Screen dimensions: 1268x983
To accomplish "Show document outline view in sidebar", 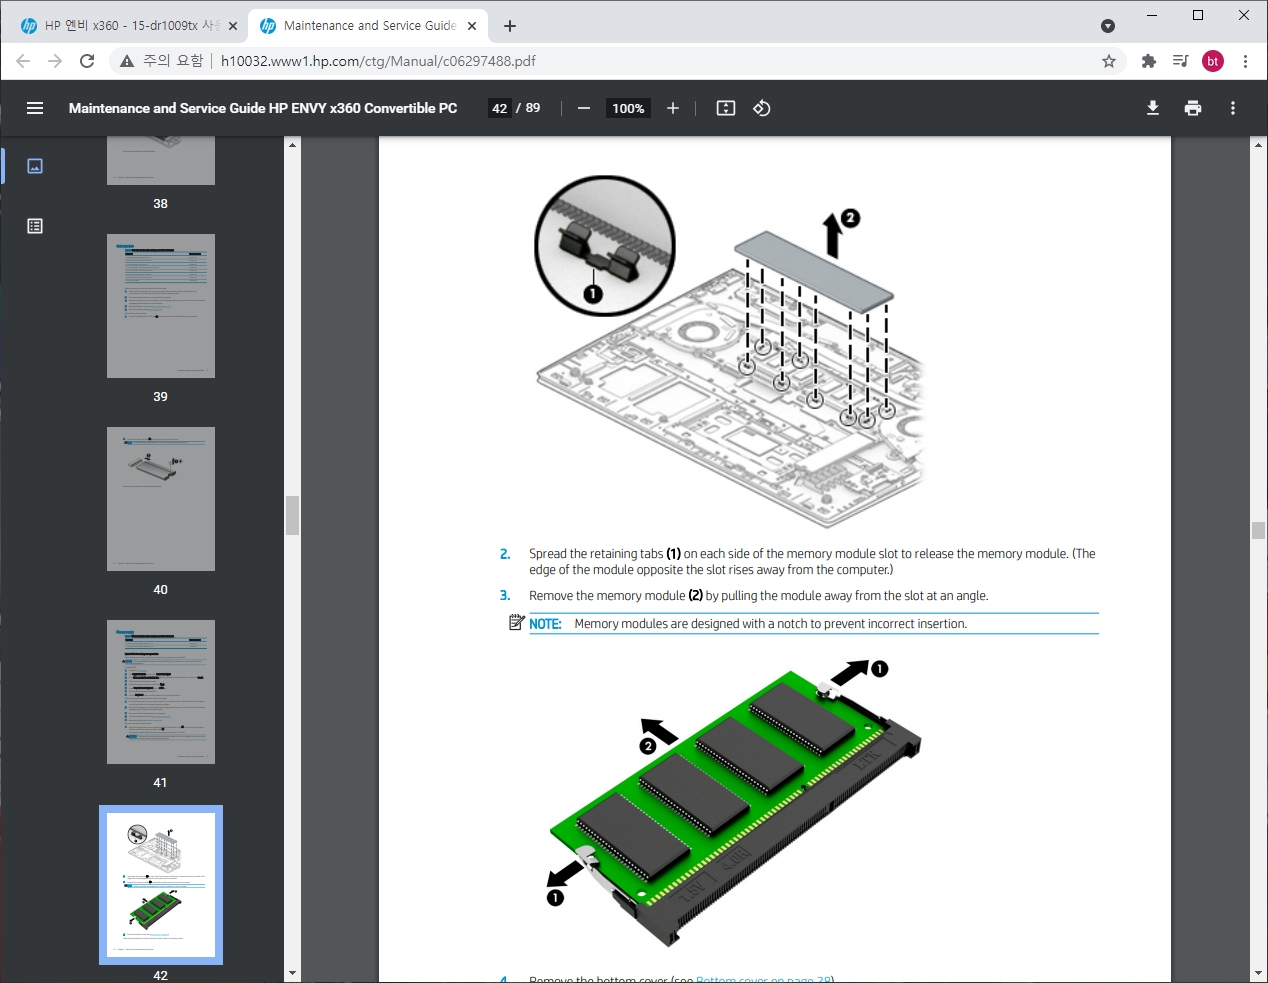I will 35,226.
